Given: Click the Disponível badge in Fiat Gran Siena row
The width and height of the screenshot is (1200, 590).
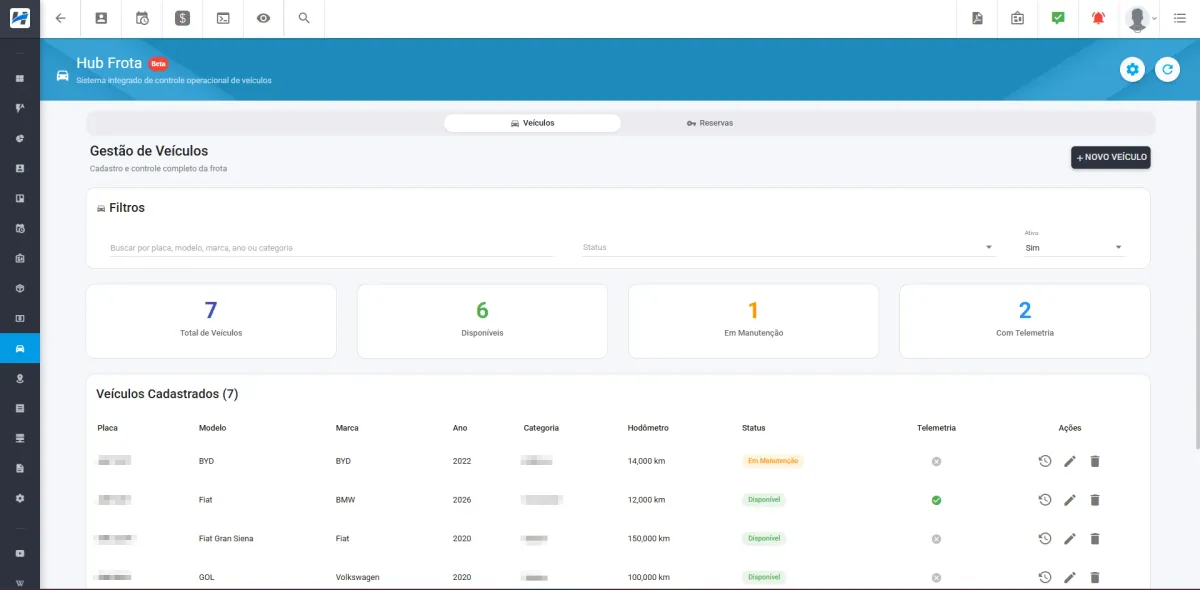Looking at the screenshot, I should (x=764, y=538).
